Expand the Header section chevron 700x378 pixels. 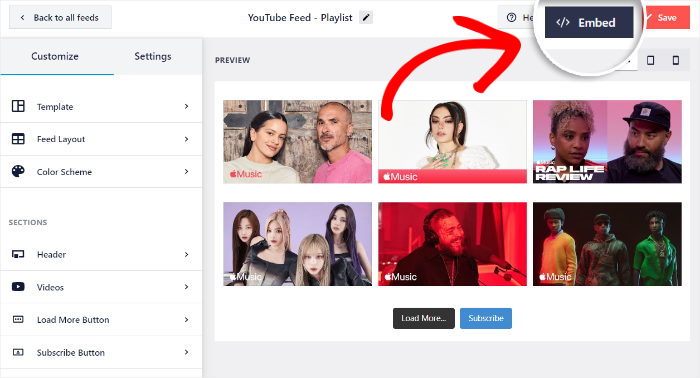pos(187,254)
